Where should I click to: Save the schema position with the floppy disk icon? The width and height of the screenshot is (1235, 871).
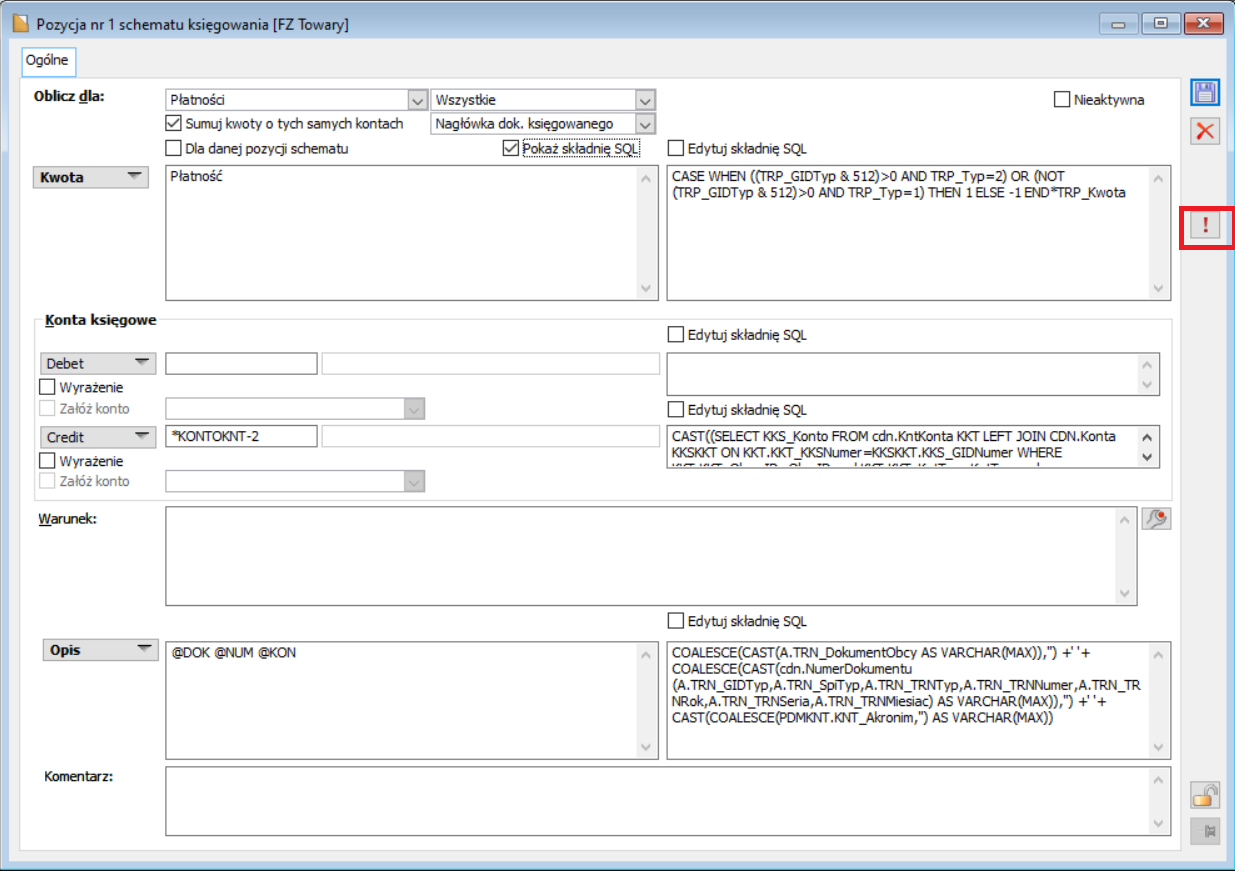(x=1205, y=93)
